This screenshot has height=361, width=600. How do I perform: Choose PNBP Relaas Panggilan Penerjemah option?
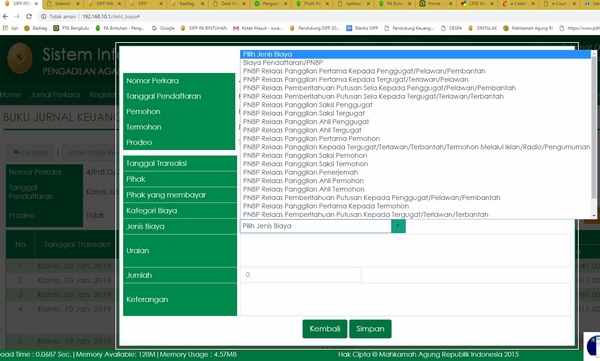416,172
